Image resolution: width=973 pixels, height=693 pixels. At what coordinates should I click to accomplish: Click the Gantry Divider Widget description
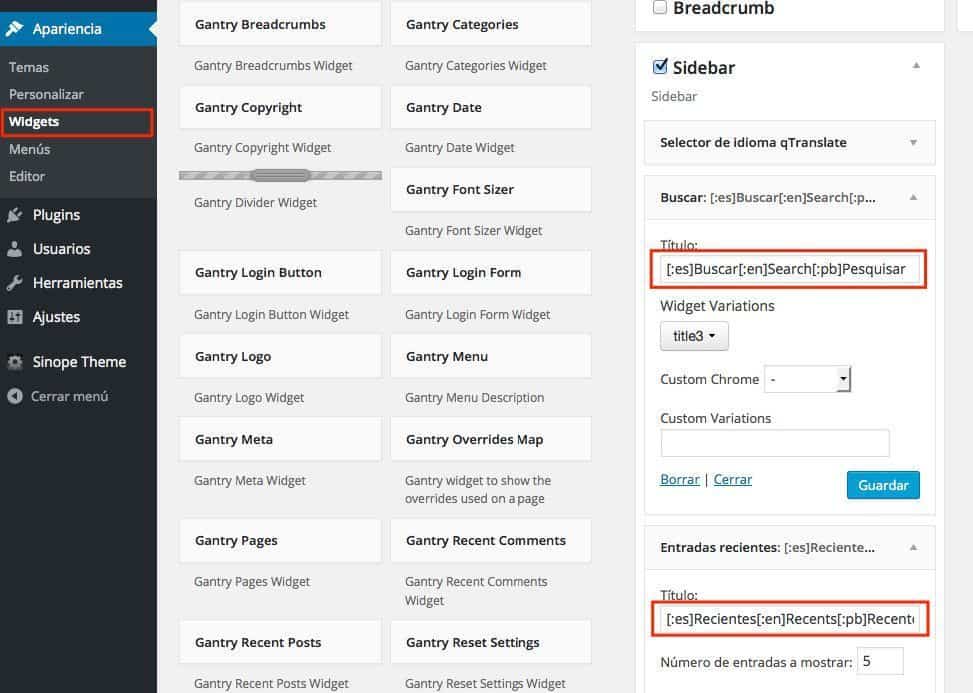point(255,203)
